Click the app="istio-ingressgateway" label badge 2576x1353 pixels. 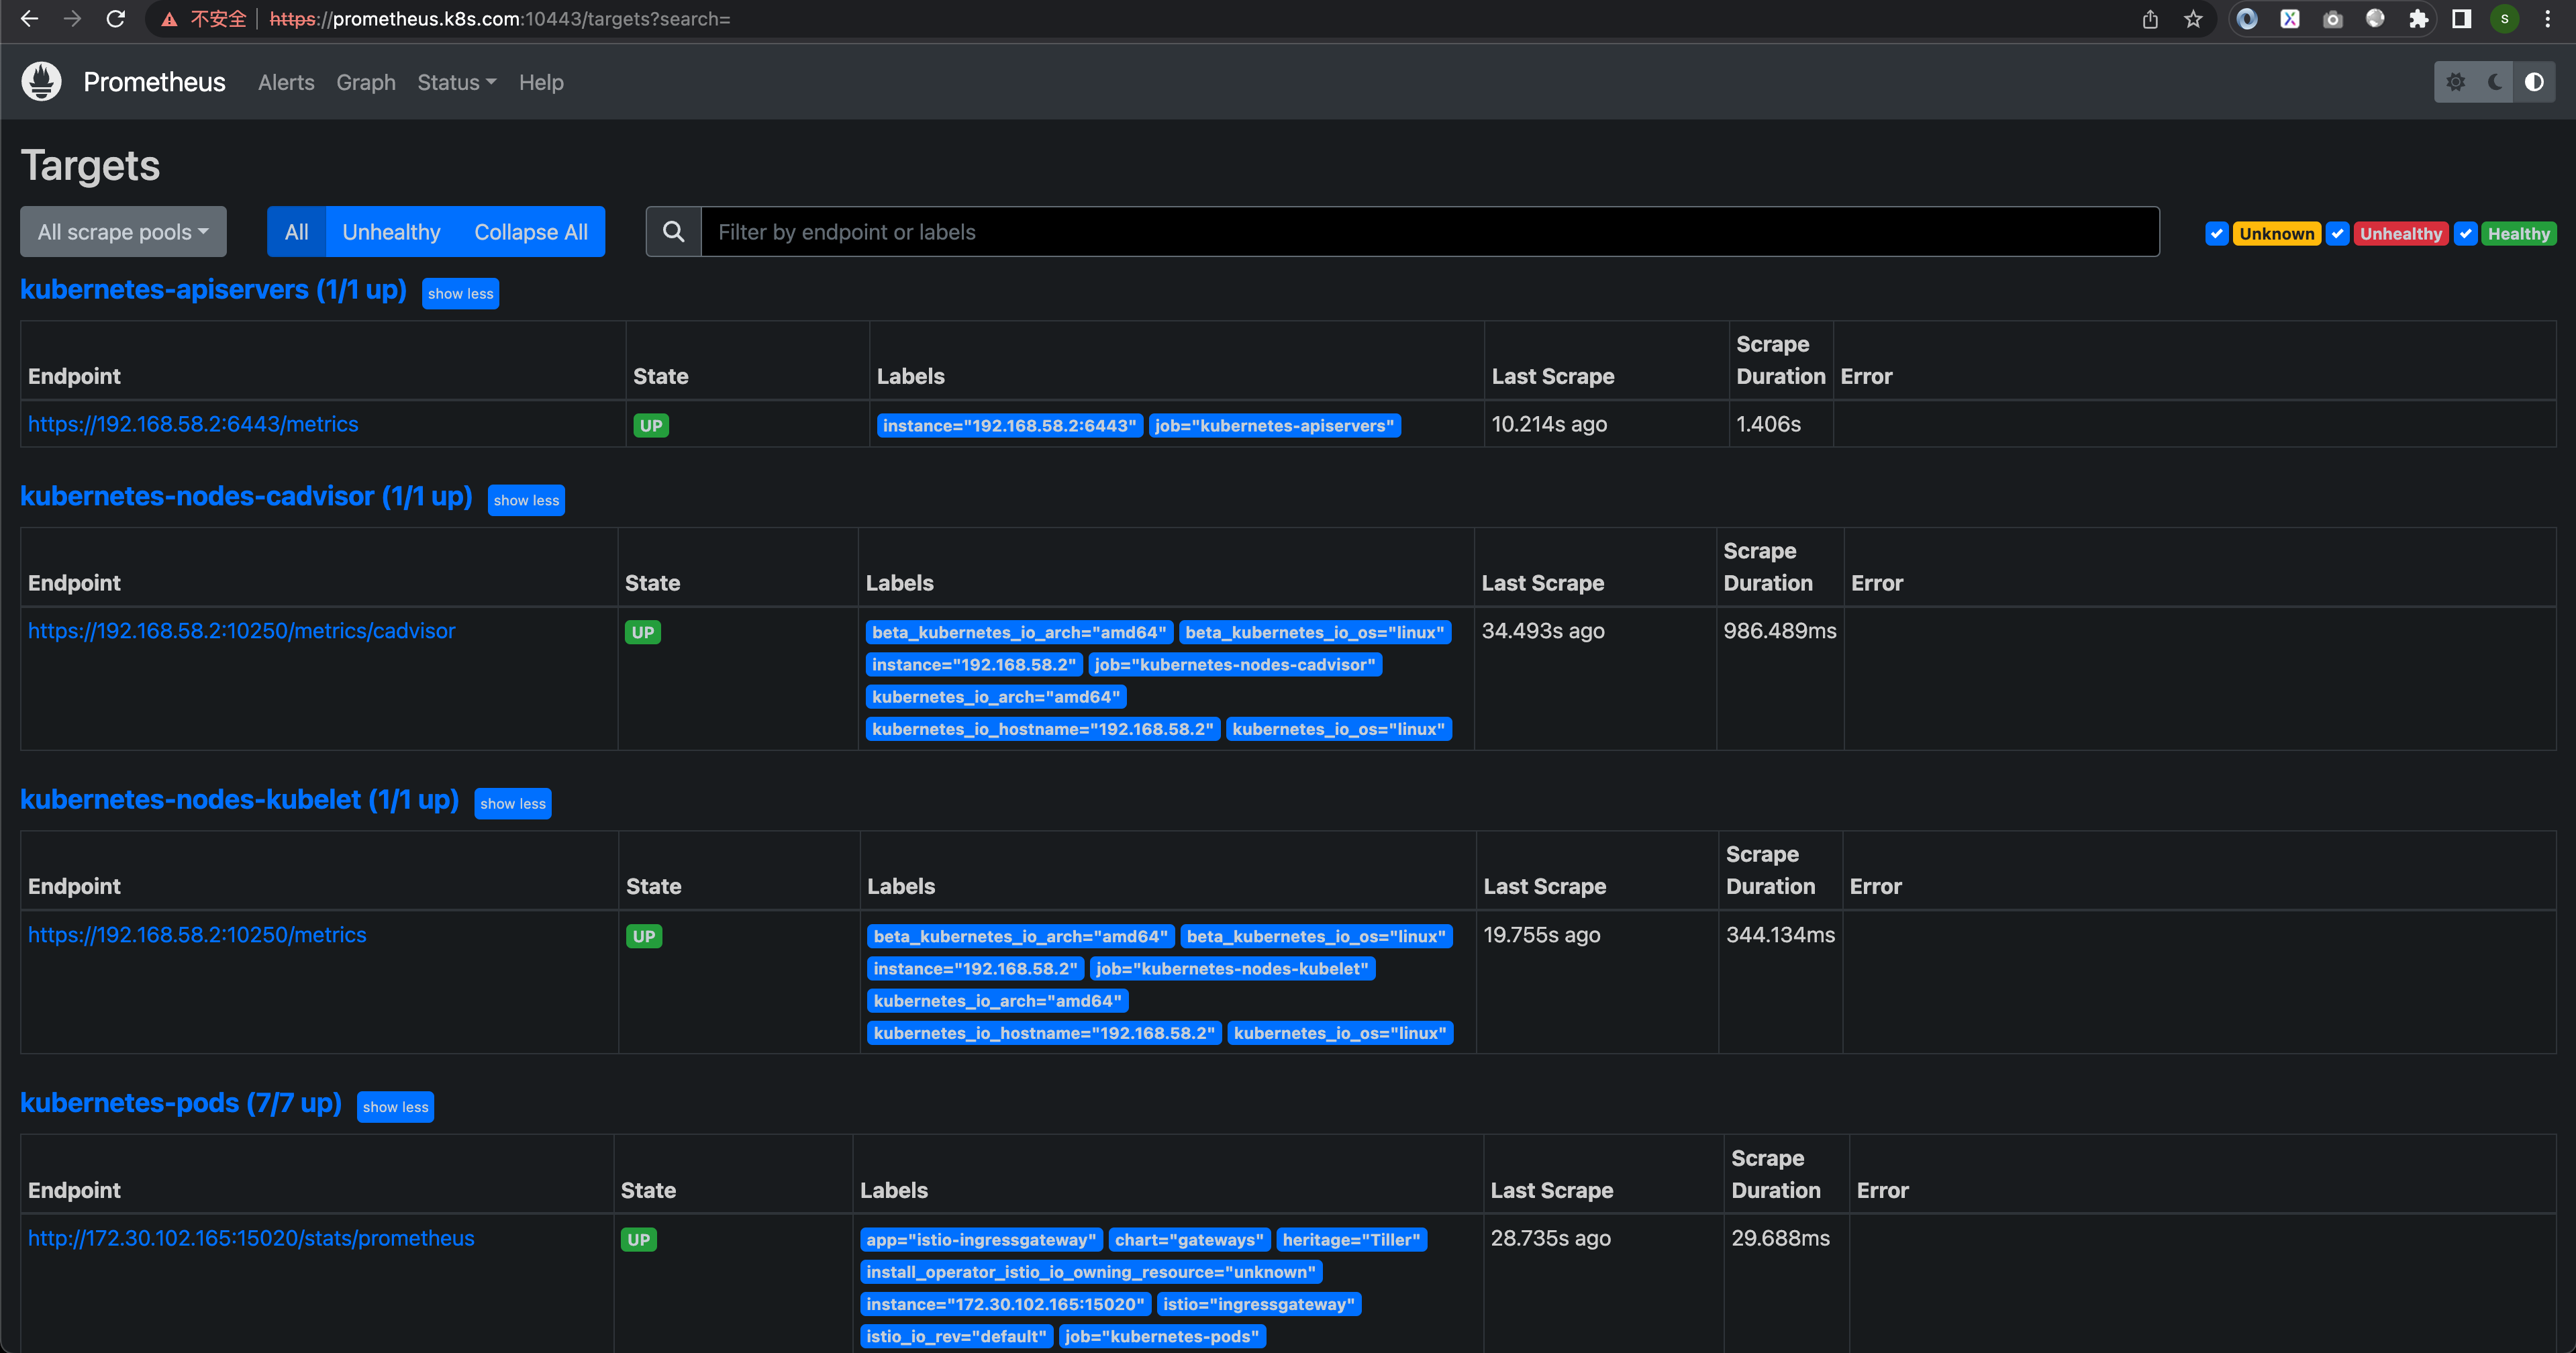click(x=981, y=1240)
